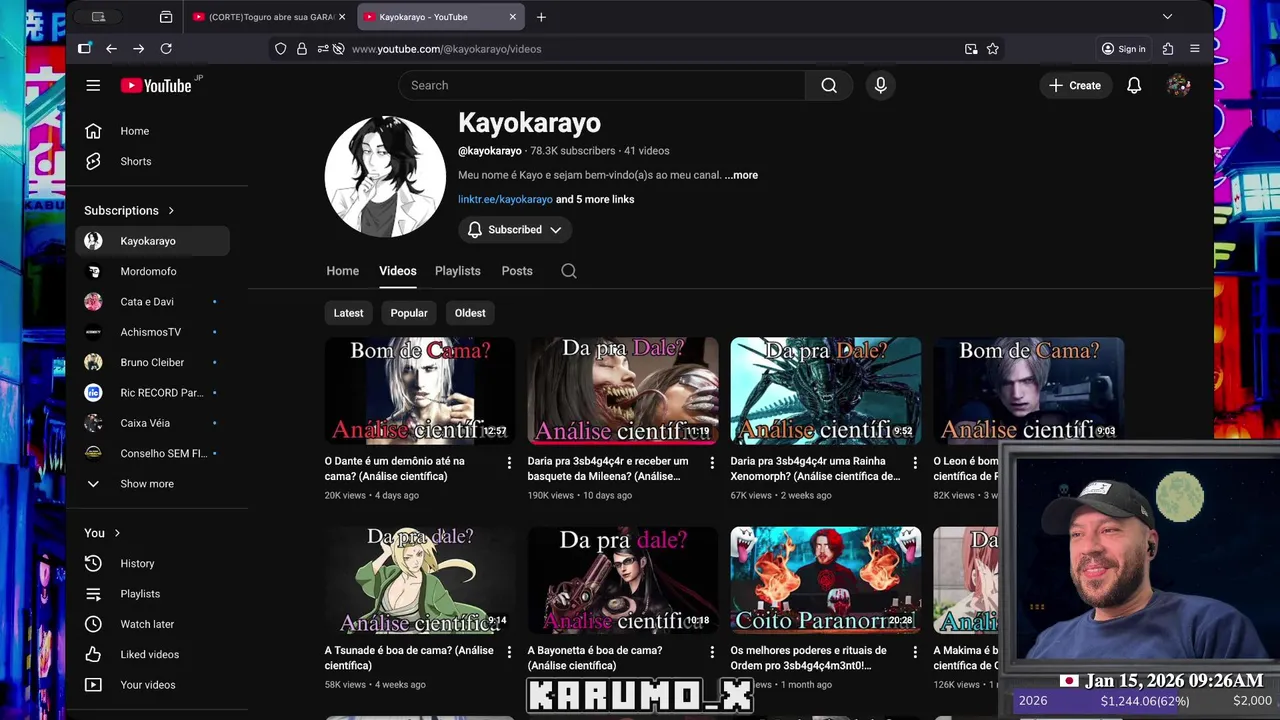1280x720 pixels.
Task: Go to the YouTube logo home link
Action: coord(156,86)
